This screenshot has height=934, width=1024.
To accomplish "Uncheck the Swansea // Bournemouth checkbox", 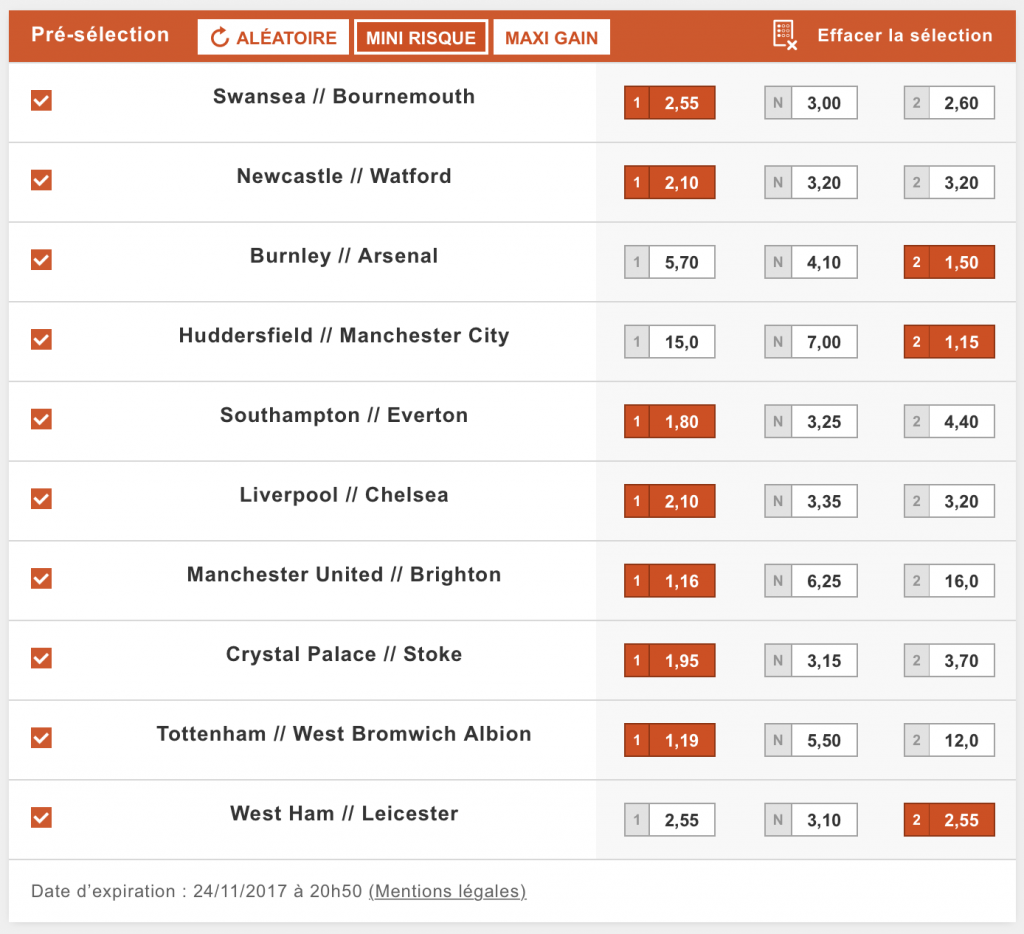I will click(x=41, y=101).
